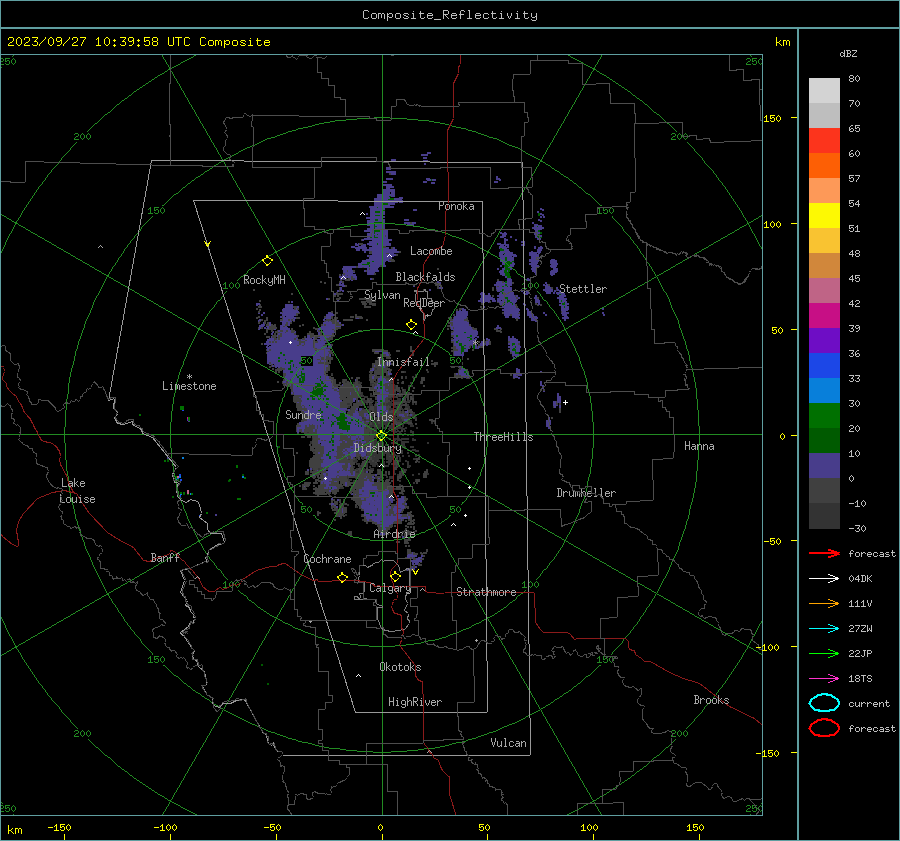Click the Sylvan label
Screen dimensions: 900x841
(382, 295)
